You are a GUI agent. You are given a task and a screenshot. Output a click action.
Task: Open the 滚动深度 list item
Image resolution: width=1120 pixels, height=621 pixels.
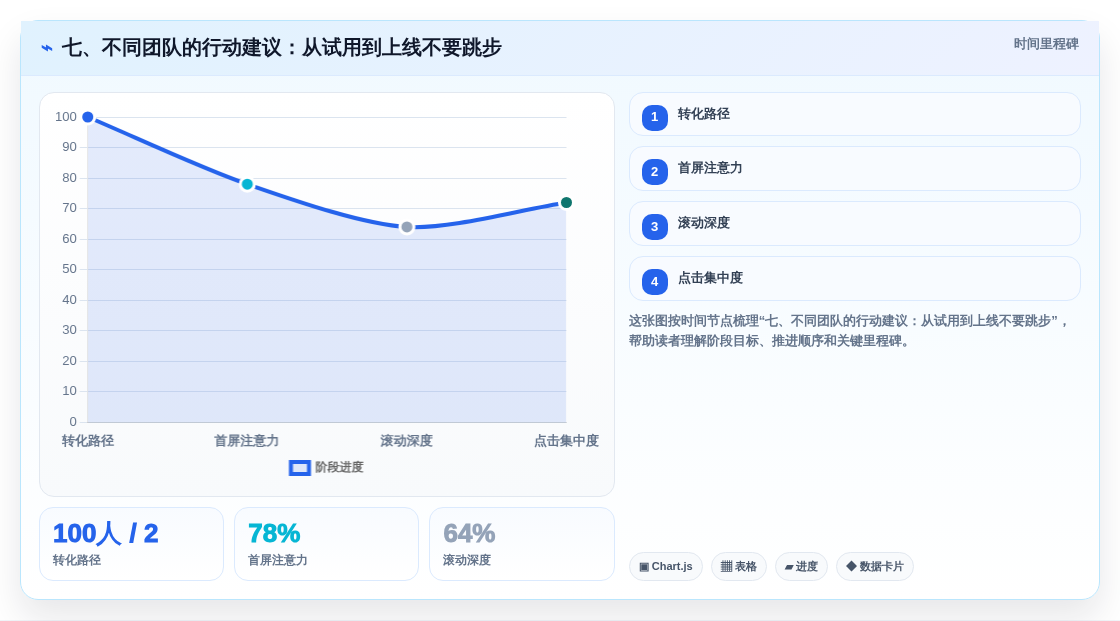[854, 224]
